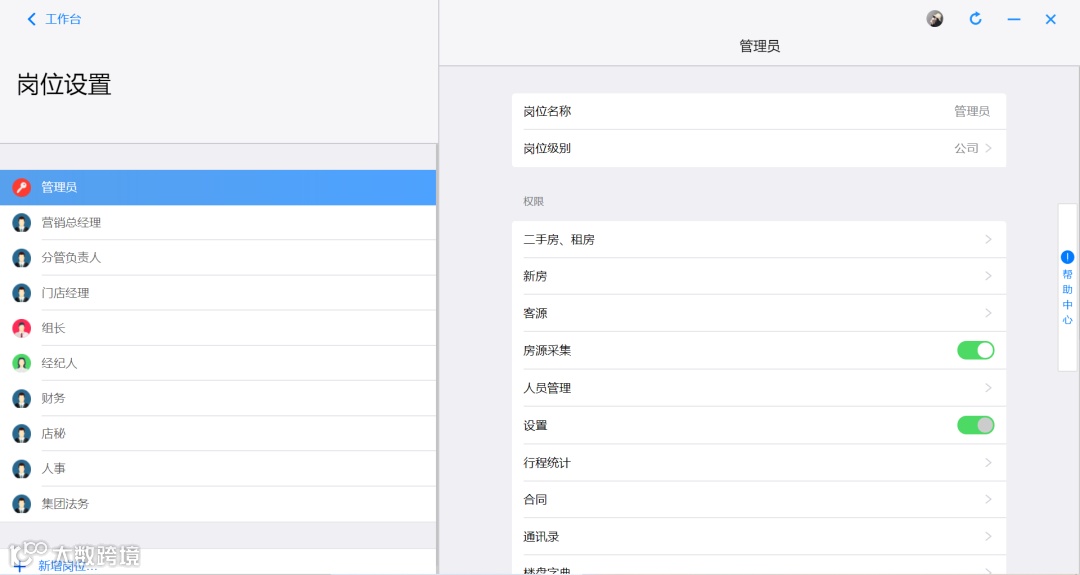Expand the 新房 permission chevron
The height and width of the screenshot is (575, 1080).
coord(988,275)
